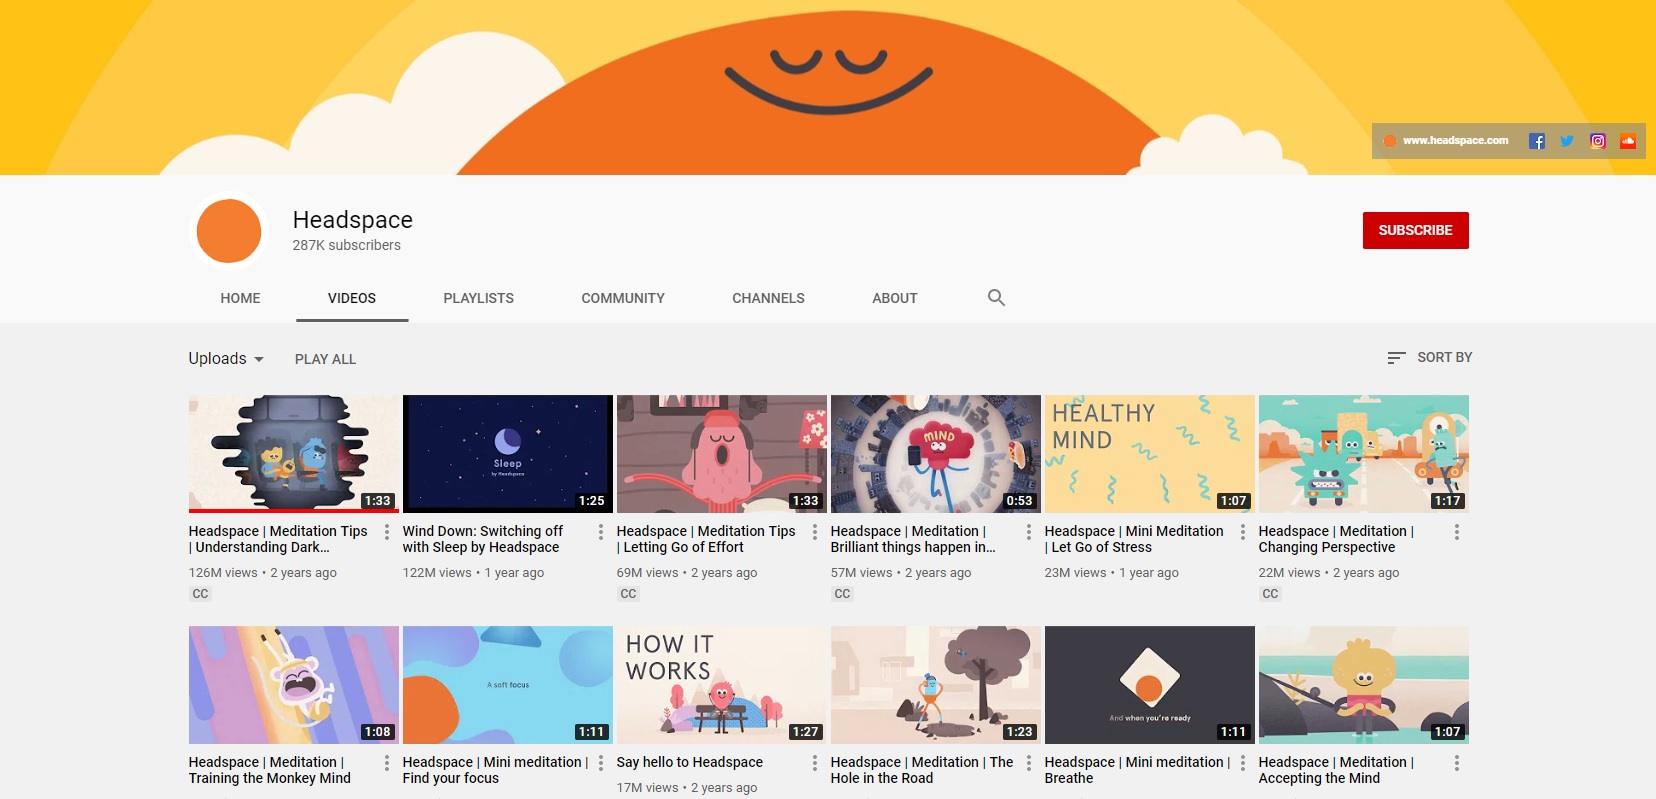
Task: Open the SoundCloud icon in channel banner
Action: [1628, 141]
